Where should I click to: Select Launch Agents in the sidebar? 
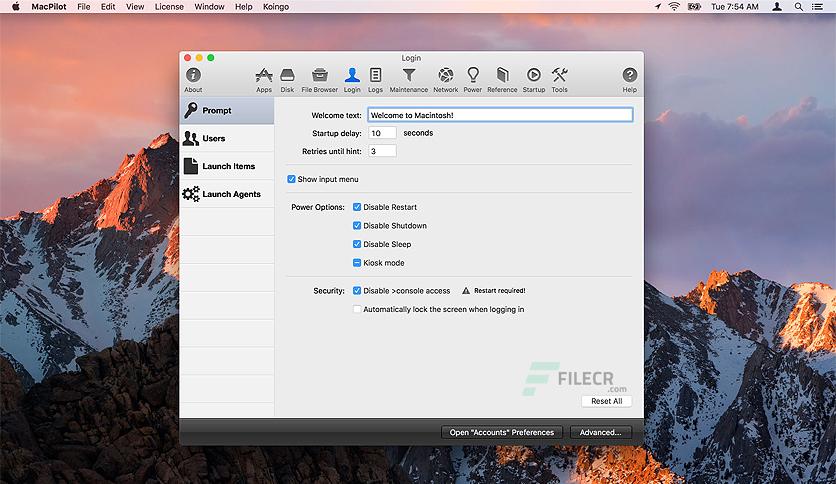click(227, 194)
